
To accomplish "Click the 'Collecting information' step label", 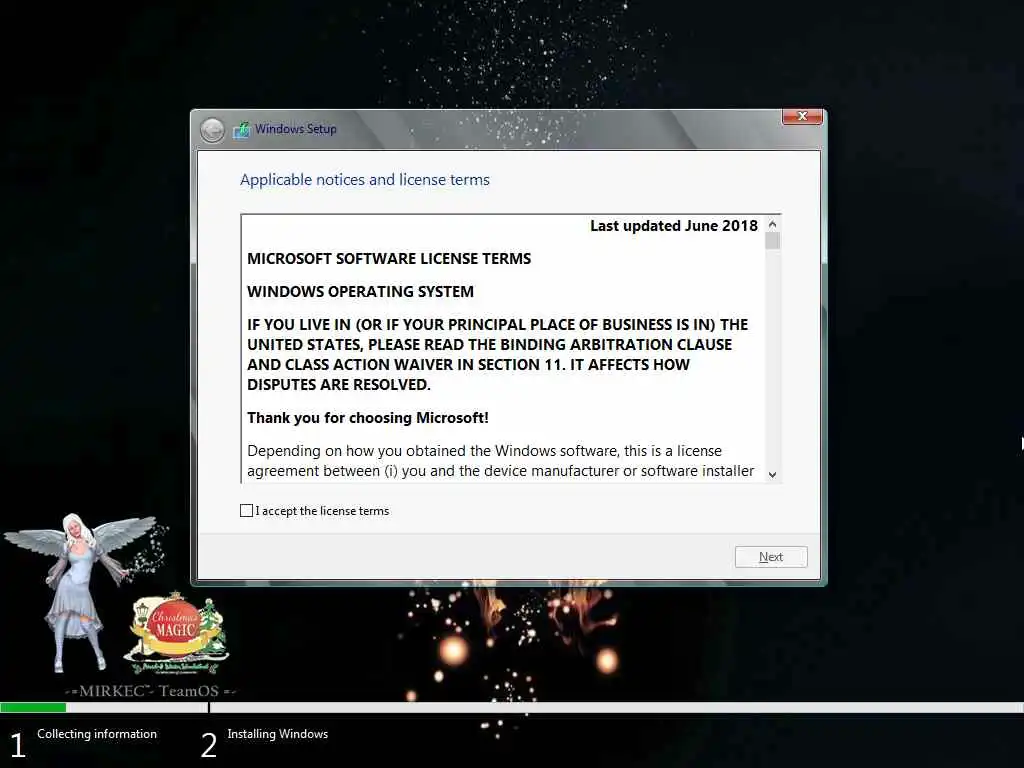I will pyautogui.click(x=97, y=734).
